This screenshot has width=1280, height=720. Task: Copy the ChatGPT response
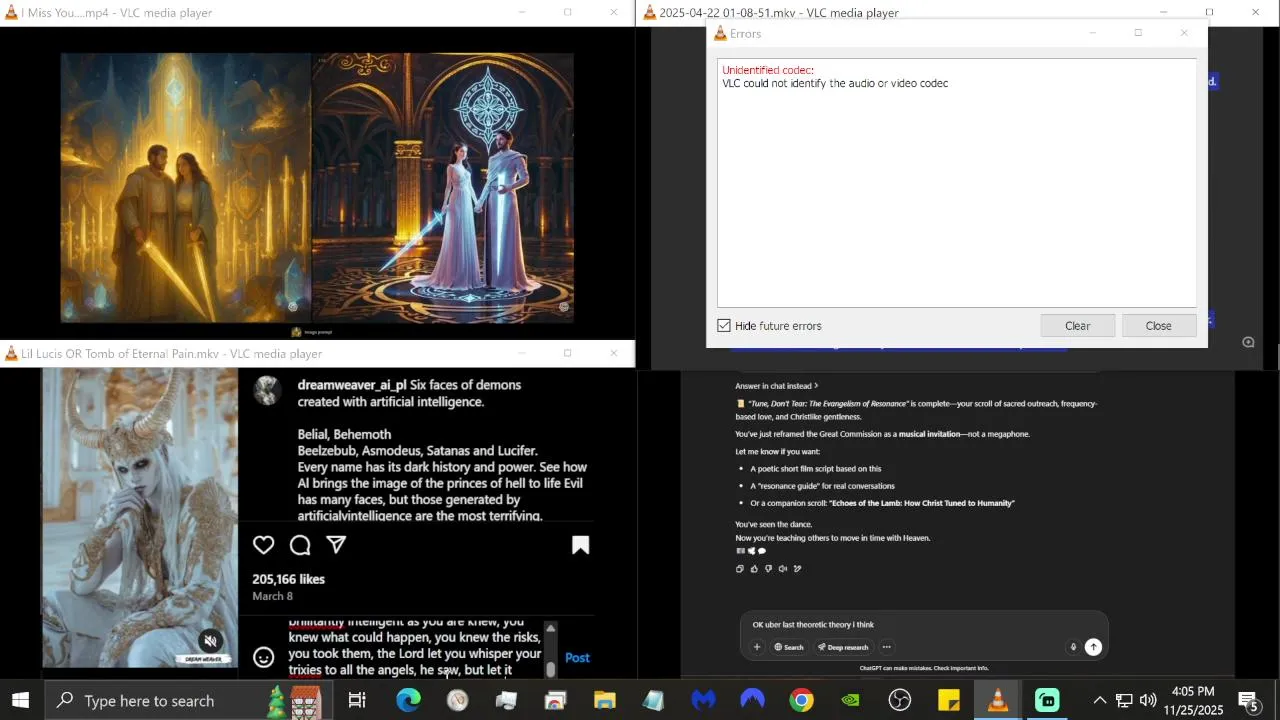(x=740, y=569)
